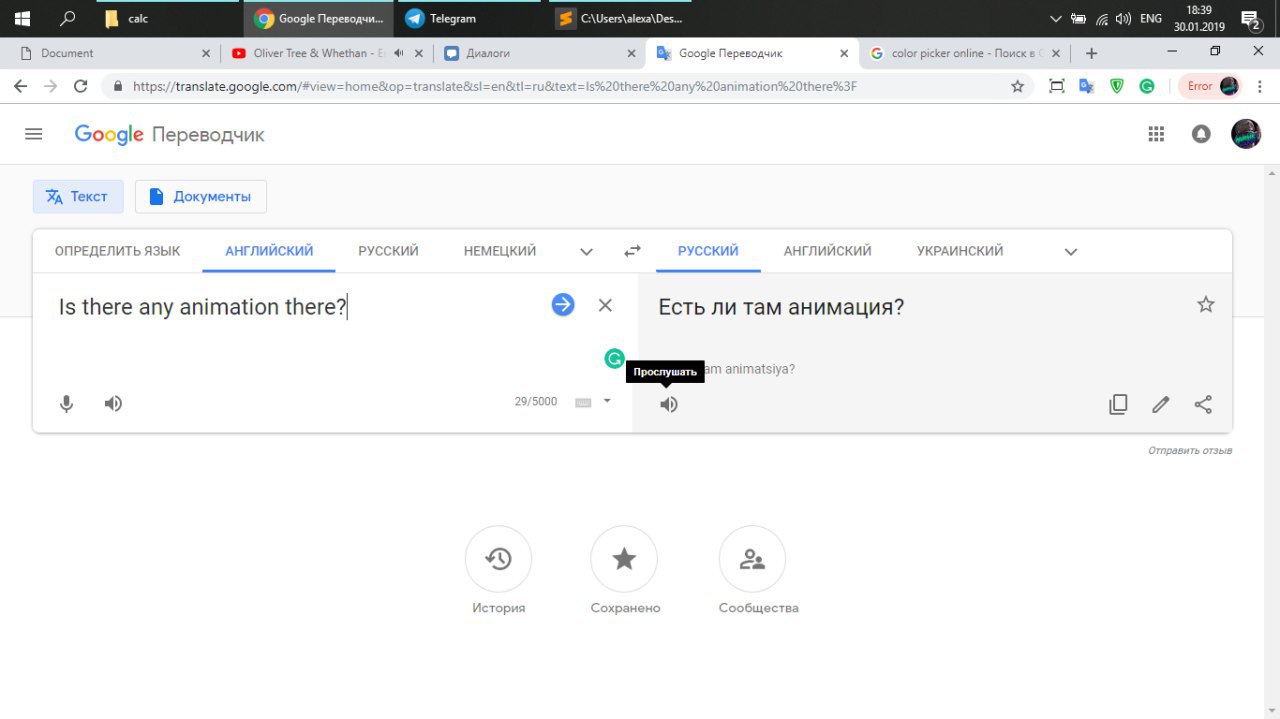Show hidden system tray icons
Viewport: 1280px width, 719px height.
pyautogui.click(x=1056, y=18)
